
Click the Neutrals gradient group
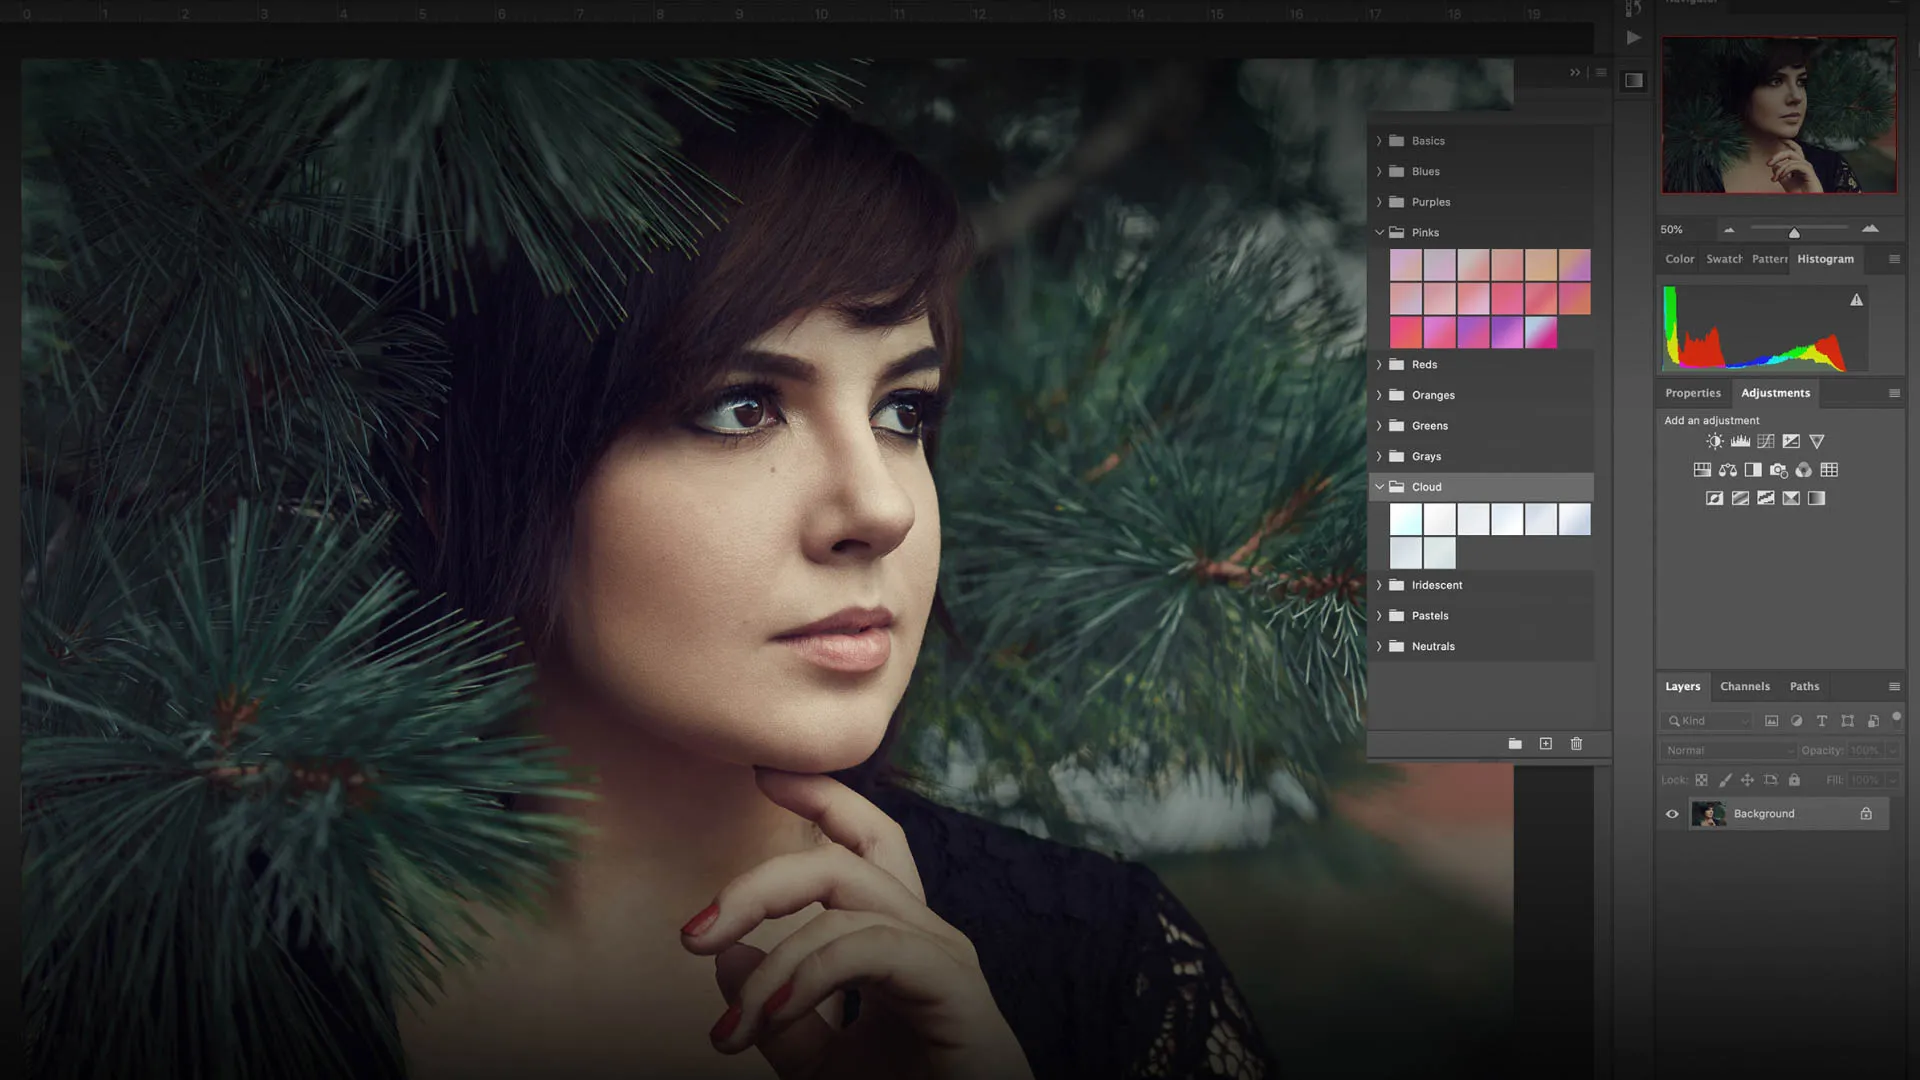1432,647
